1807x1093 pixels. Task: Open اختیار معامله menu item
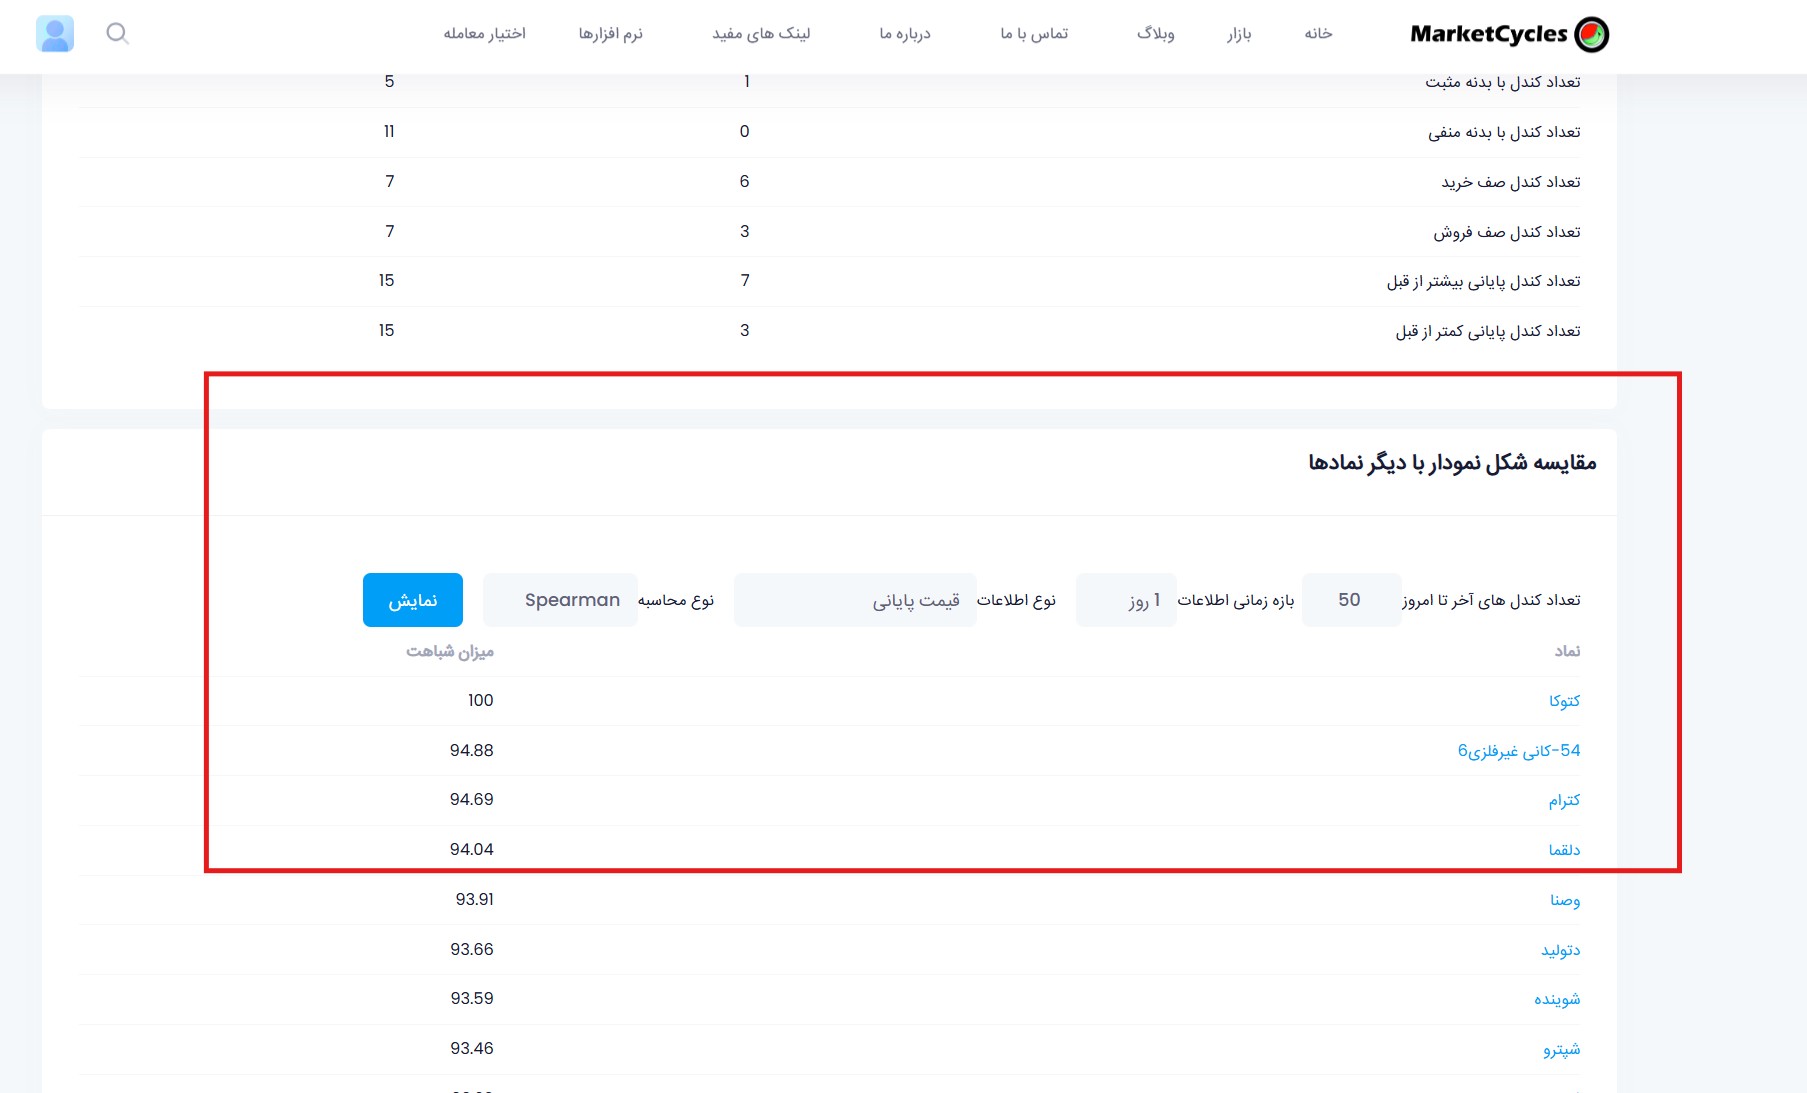tap(484, 33)
